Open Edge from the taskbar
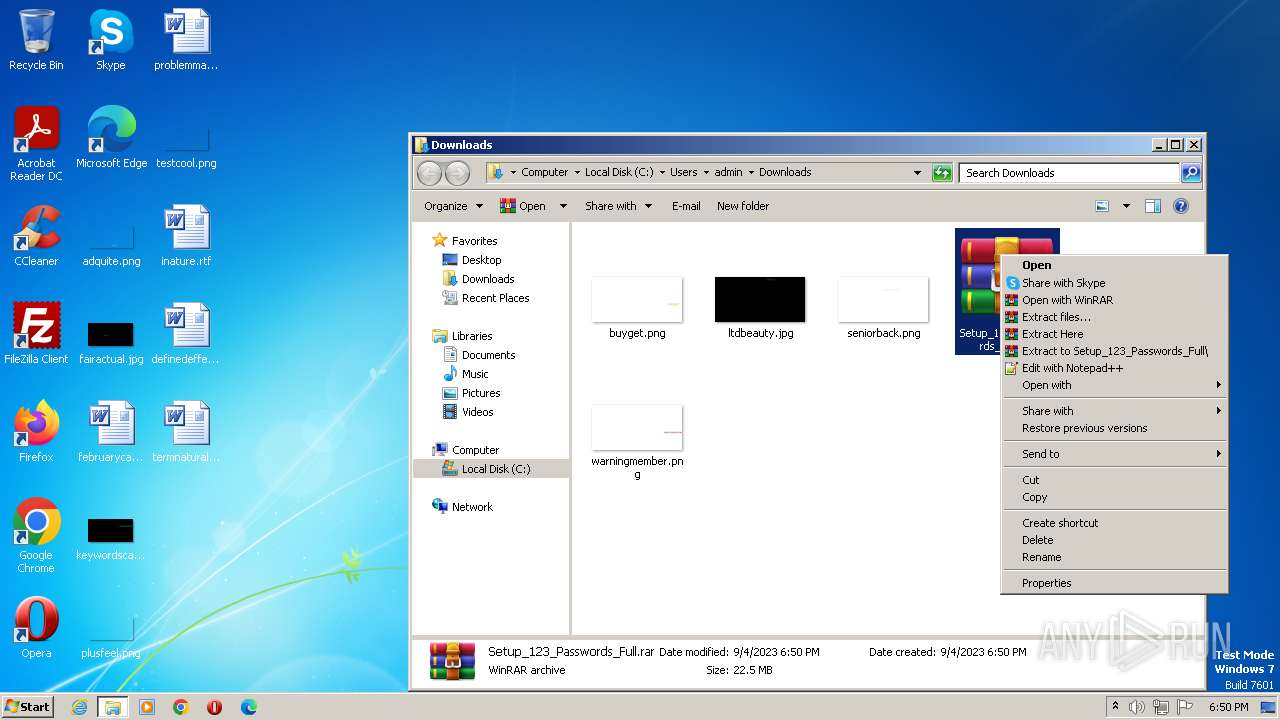The image size is (1280, 720). coord(248,707)
